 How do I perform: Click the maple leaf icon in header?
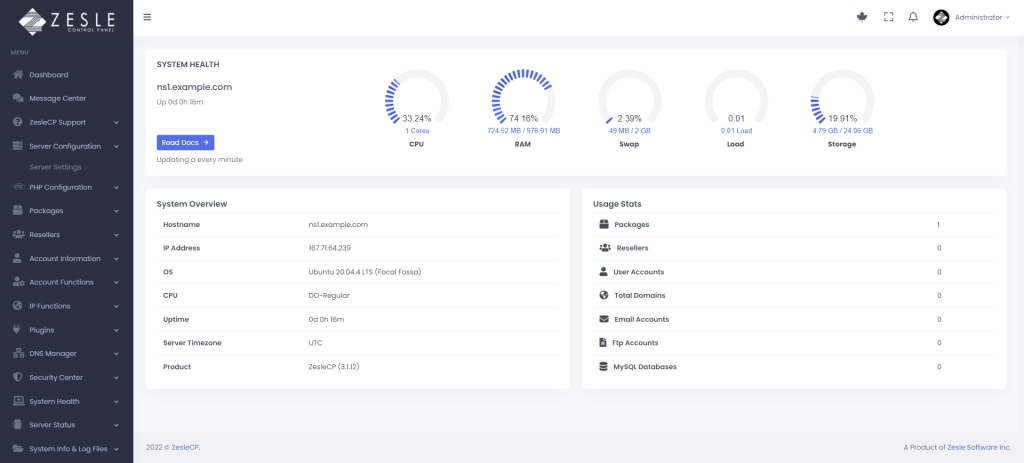(862, 17)
